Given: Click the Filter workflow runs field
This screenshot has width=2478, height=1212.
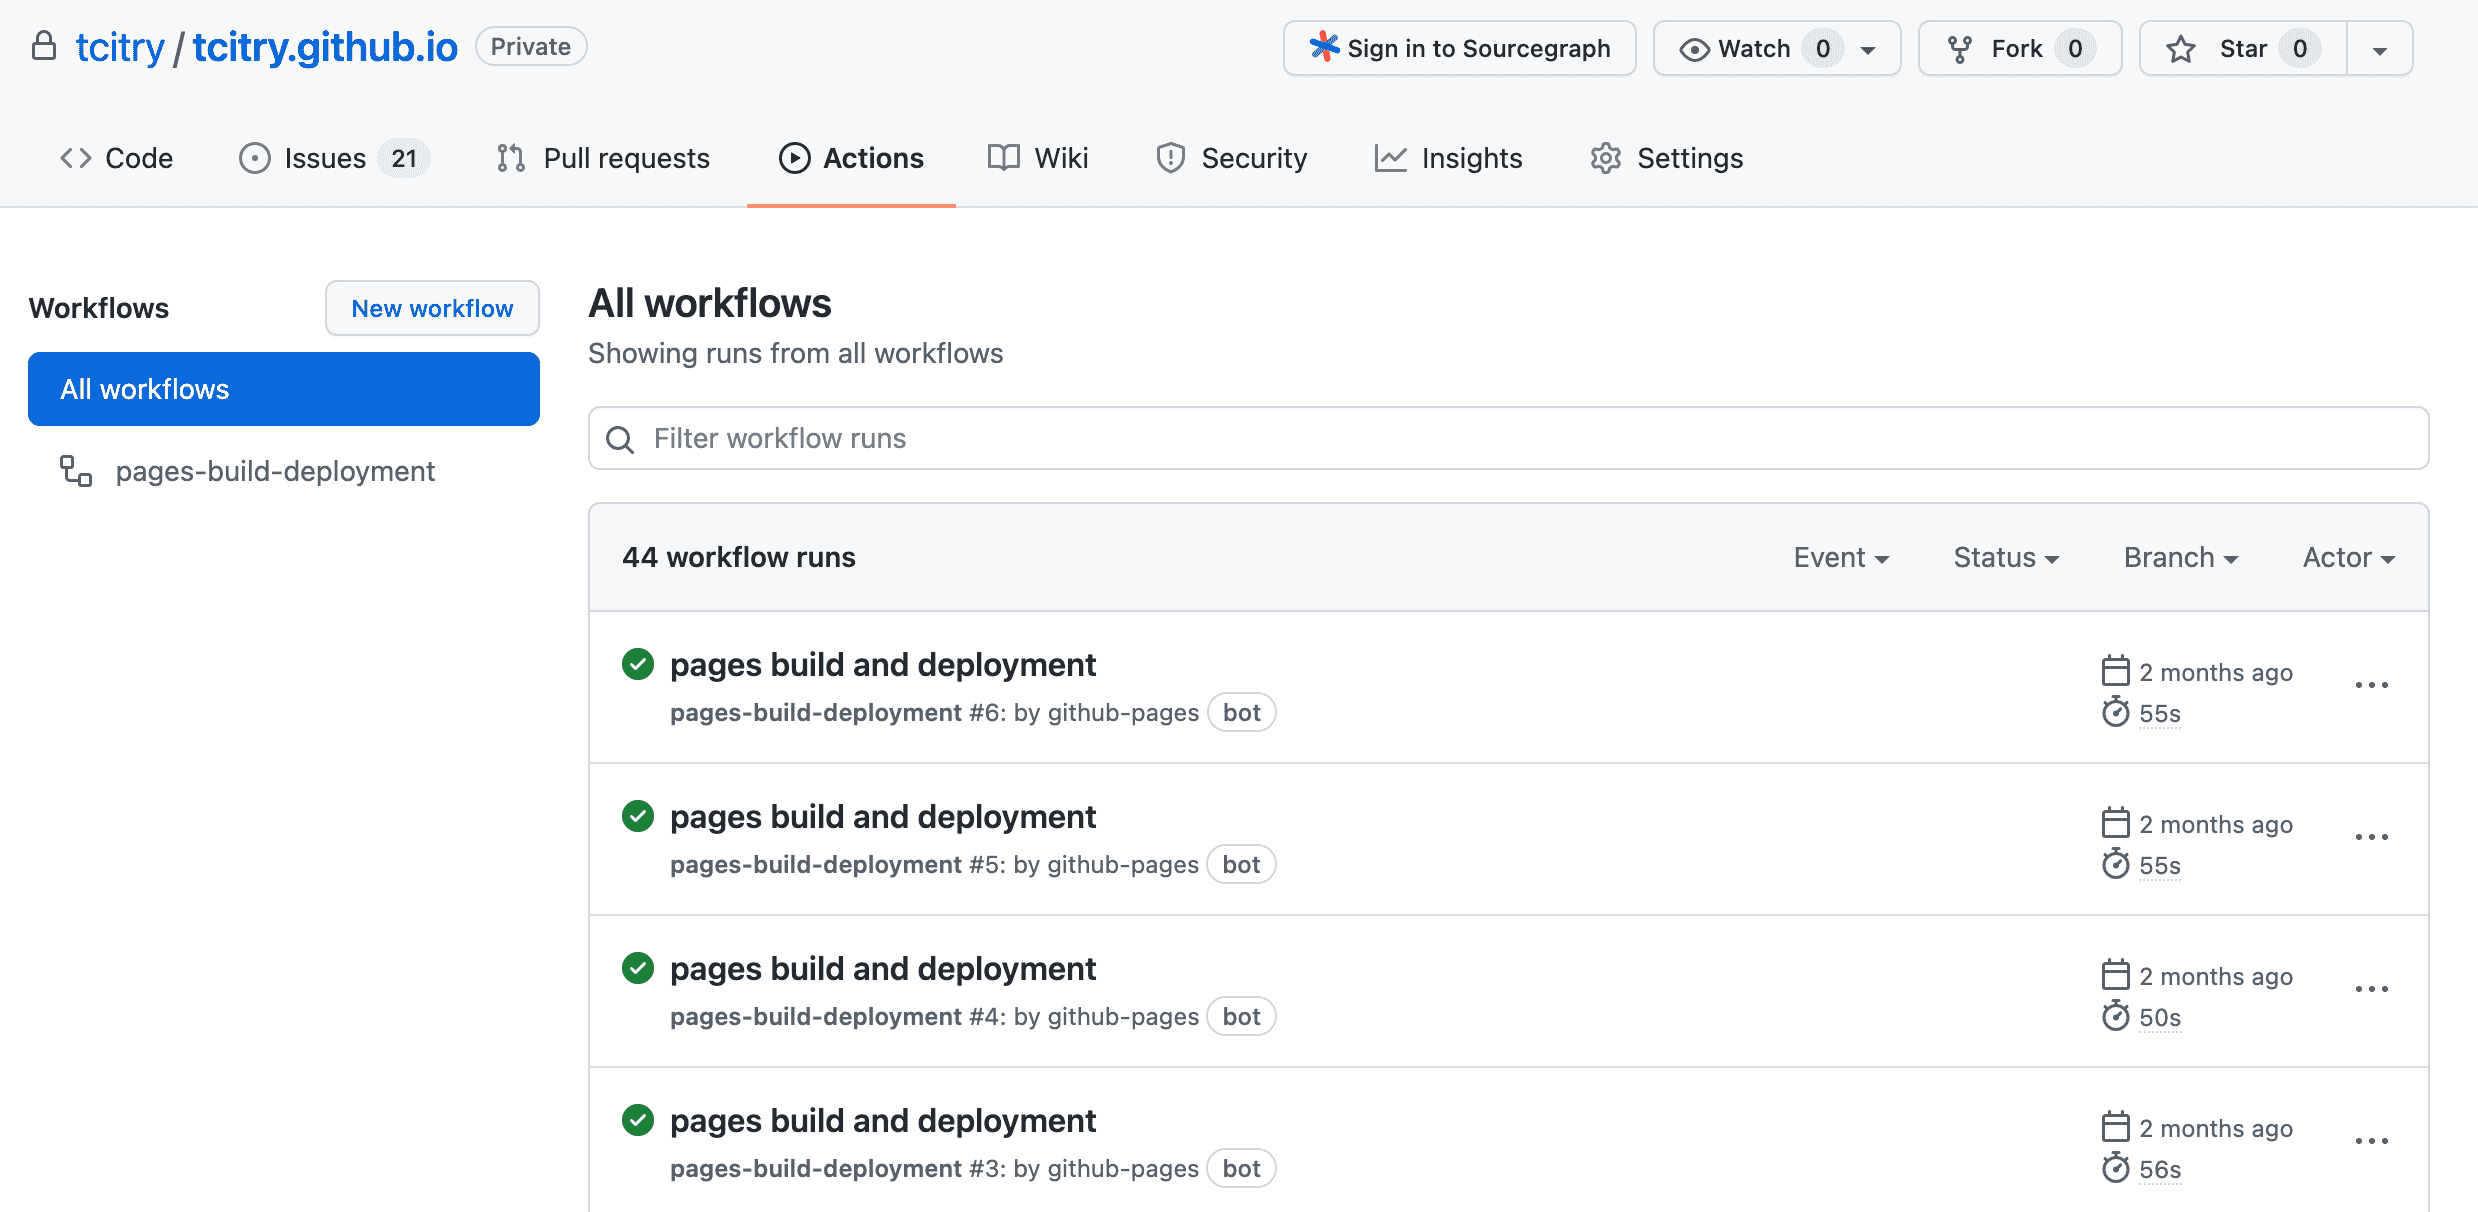Looking at the screenshot, I should [x=1508, y=438].
